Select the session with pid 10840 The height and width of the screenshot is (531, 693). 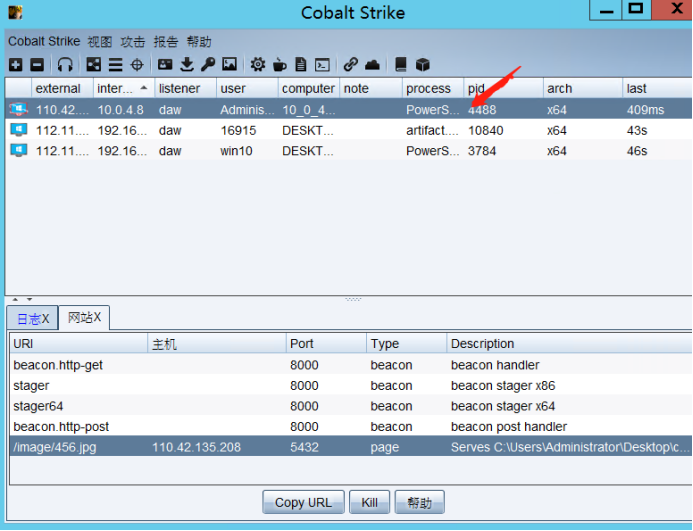click(349, 130)
